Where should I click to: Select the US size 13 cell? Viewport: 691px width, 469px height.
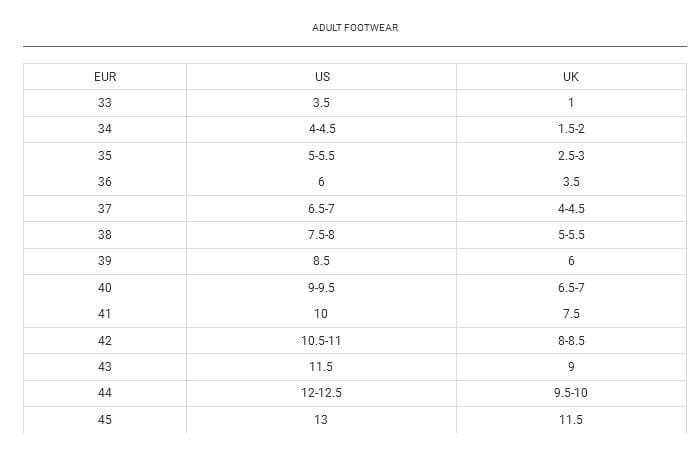[321, 420]
